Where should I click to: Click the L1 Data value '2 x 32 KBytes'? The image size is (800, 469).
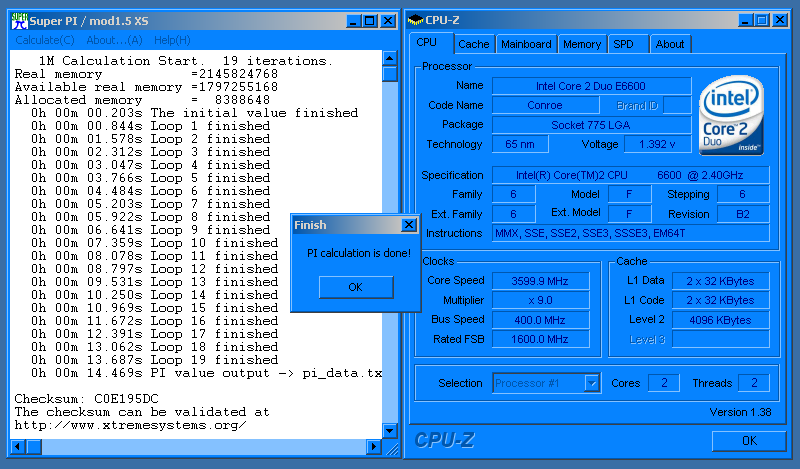[720, 281]
